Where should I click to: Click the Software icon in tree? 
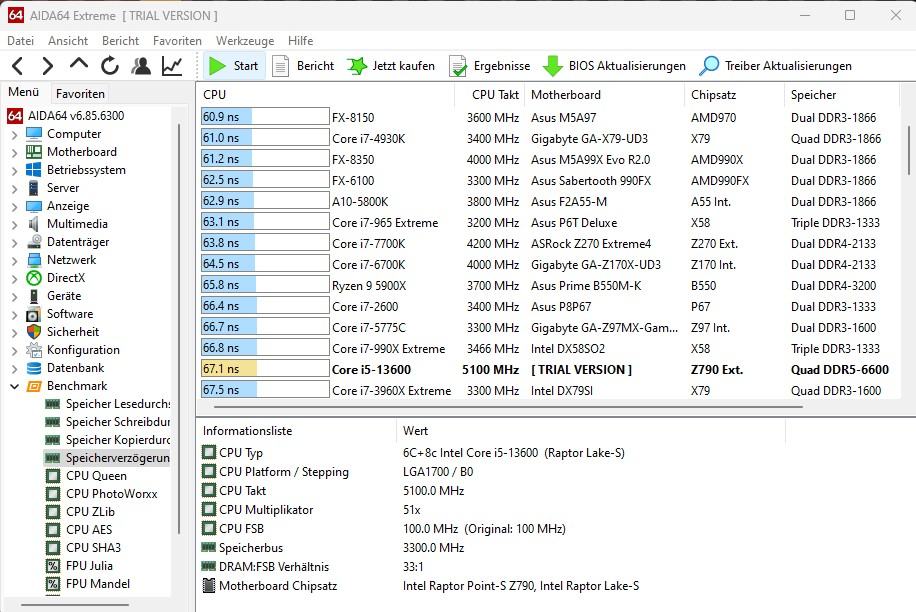(34, 314)
